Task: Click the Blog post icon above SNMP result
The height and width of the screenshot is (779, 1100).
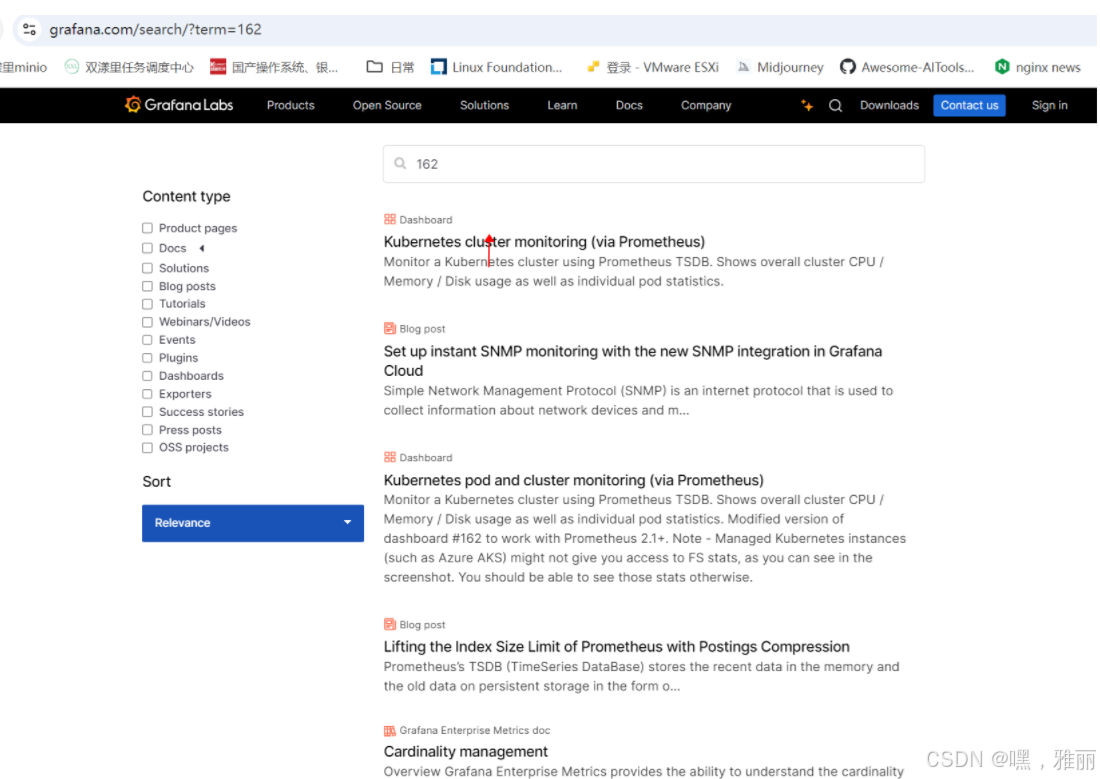Action: [x=390, y=328]
